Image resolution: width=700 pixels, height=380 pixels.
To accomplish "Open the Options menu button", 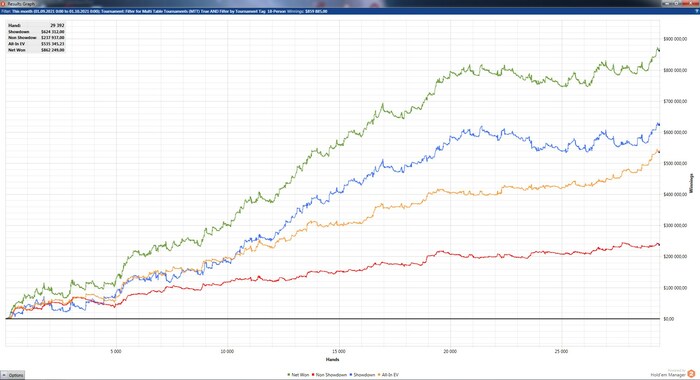I will click(x=12, y=375).
